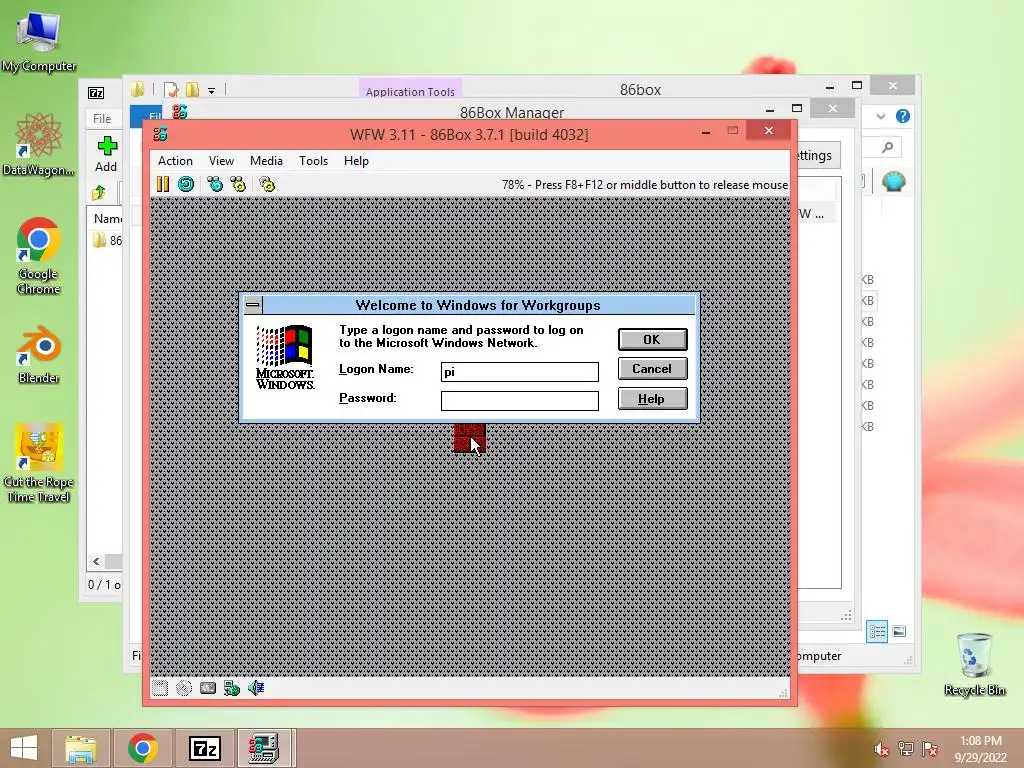The width and height of the screenshot is (1024, 768).
Task: Click the blue Explorer help question mark icon
Action: 903,116
